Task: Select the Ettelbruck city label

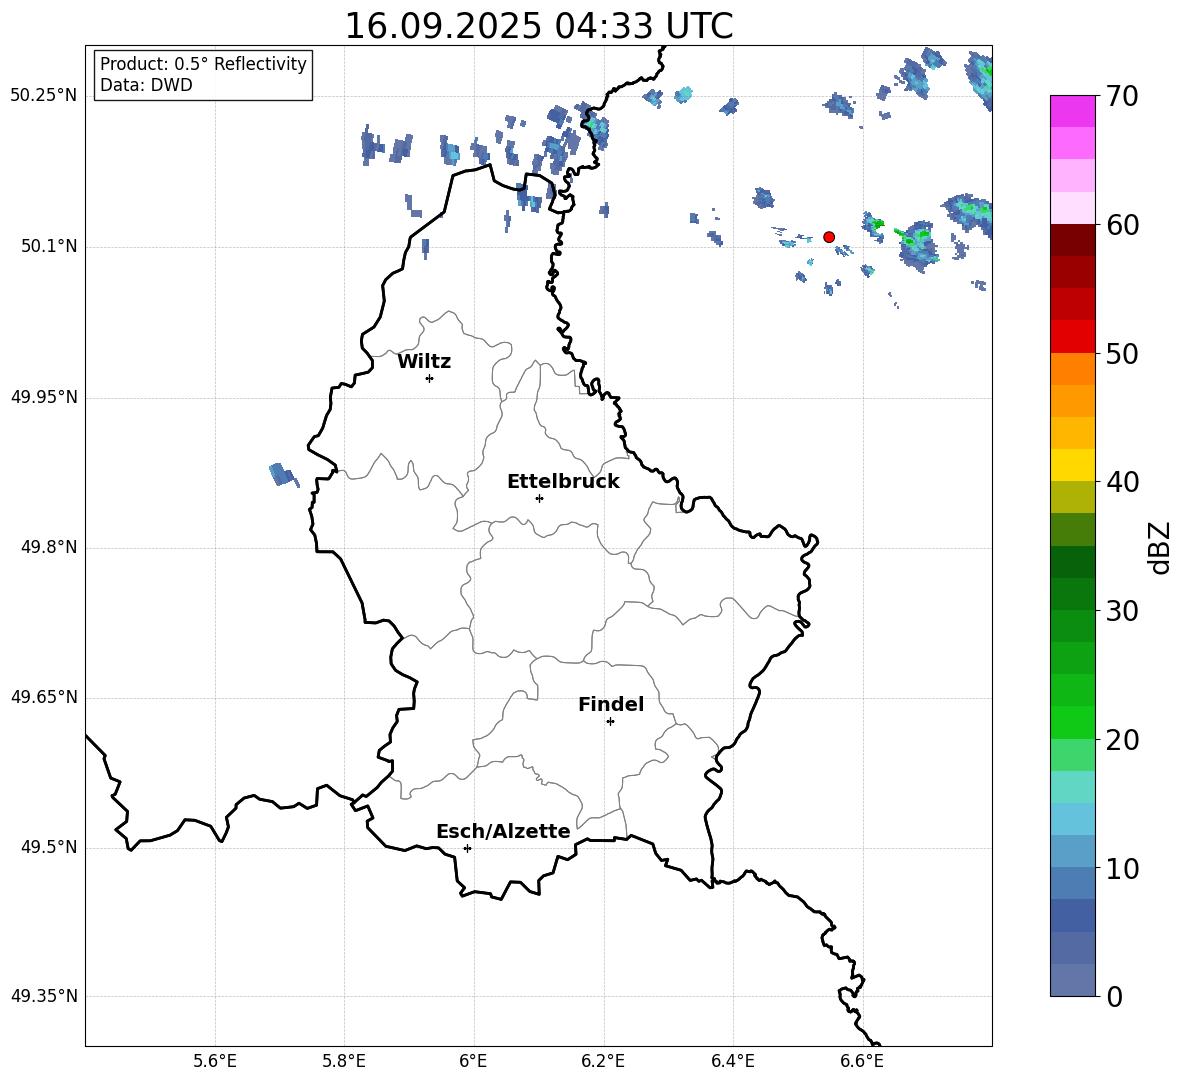Action: (563, 482)
